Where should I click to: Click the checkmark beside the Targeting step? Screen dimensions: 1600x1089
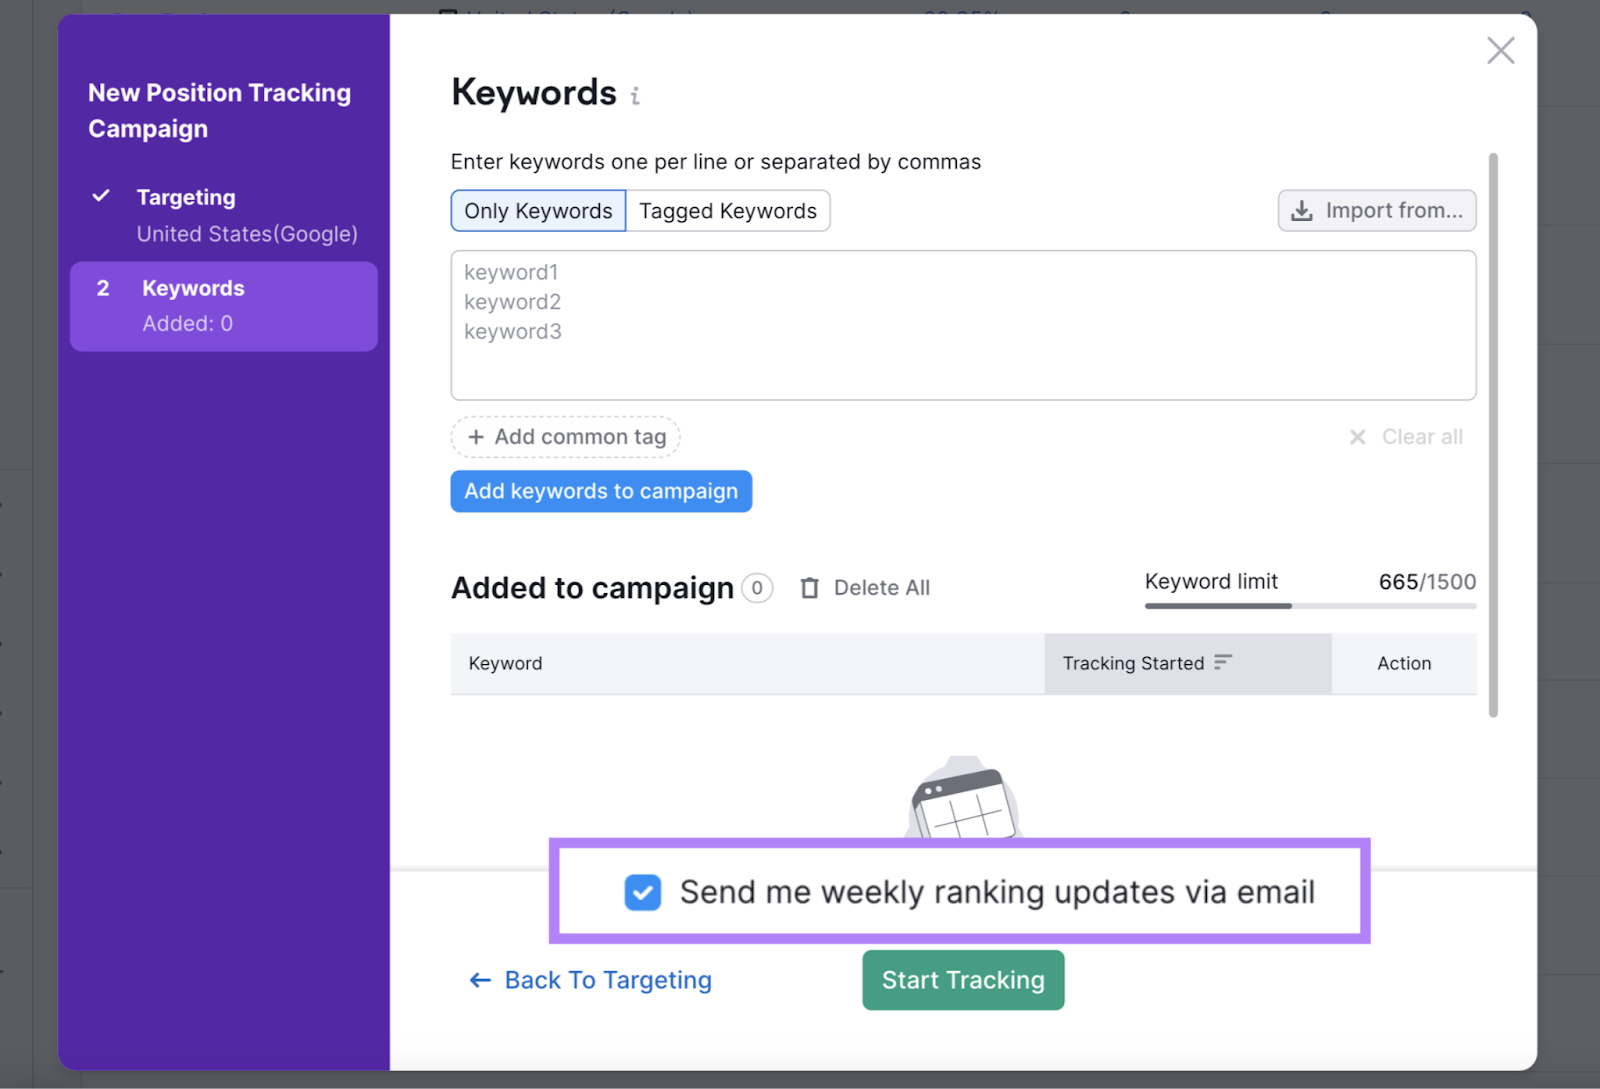point(101,196)
